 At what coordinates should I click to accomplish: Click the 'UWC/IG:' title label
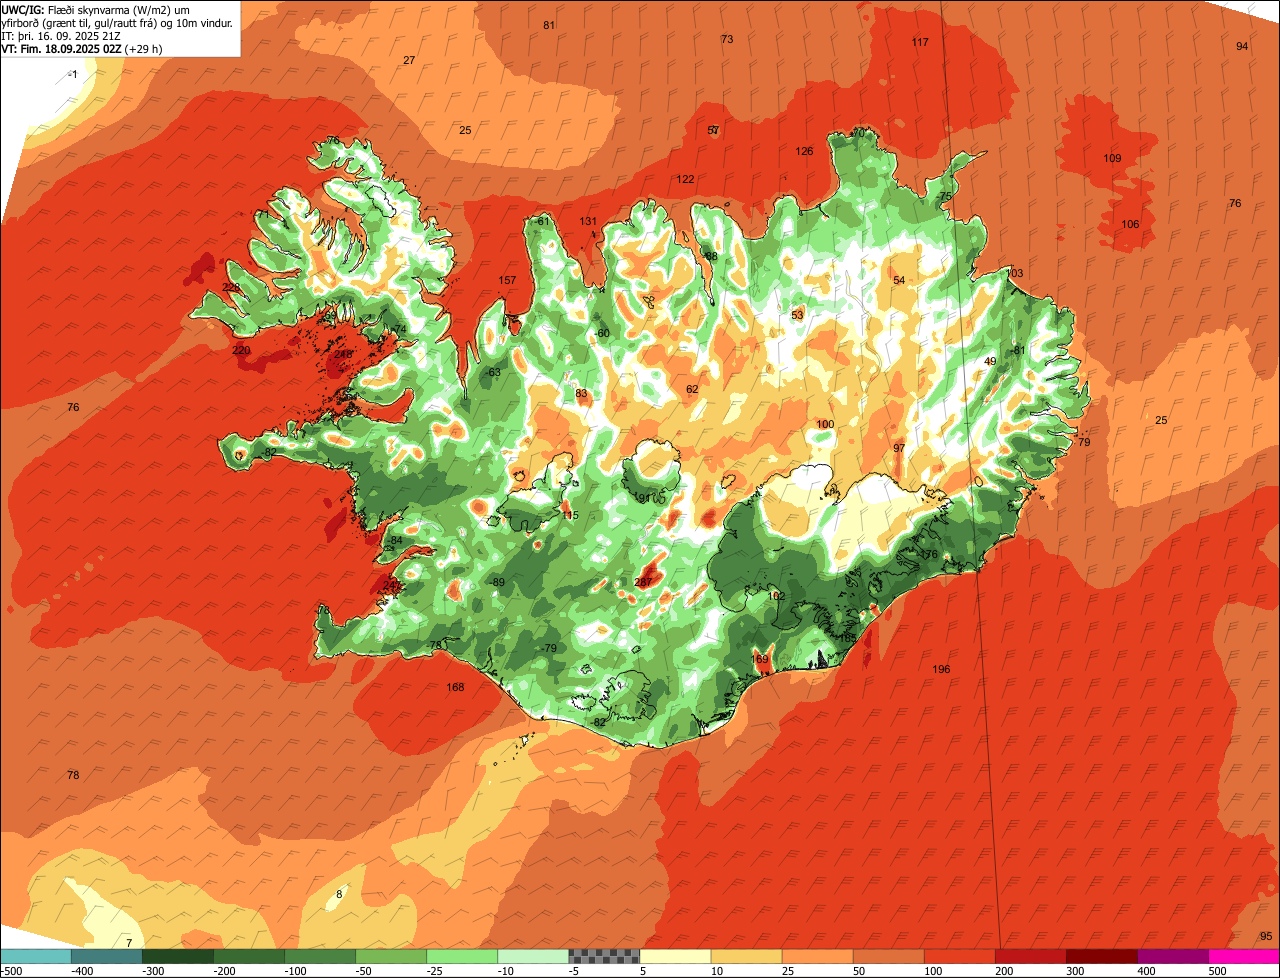(24, 9)
